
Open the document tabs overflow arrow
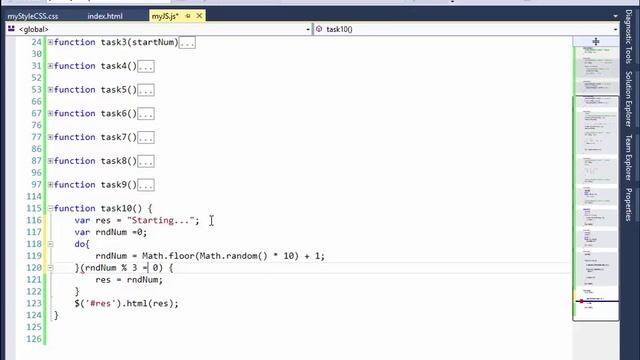point(615,16)
